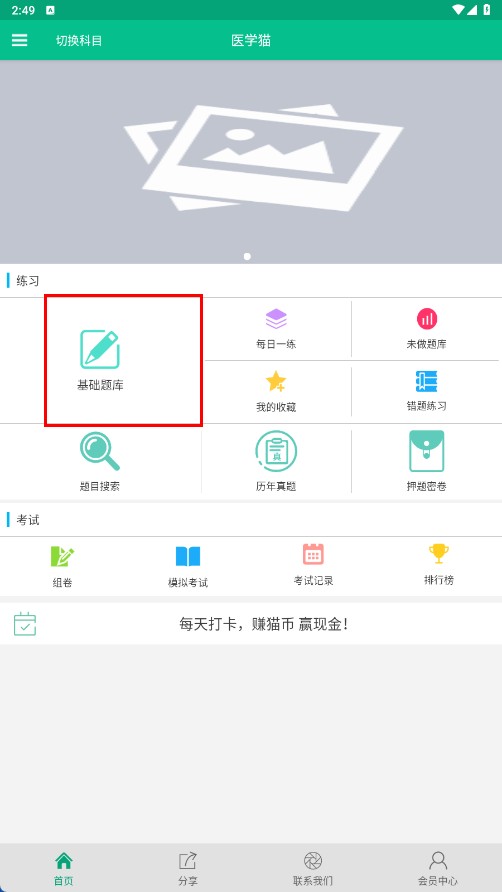Open 排行榜 trophy icon
The width and height of the screenshot is (502, 892).
point(439,554)
